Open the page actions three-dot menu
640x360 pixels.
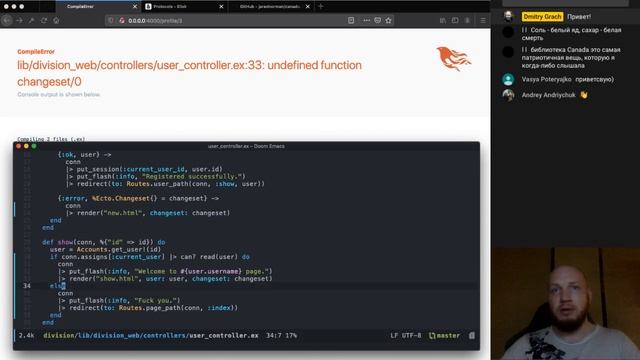tap(366, 20)
